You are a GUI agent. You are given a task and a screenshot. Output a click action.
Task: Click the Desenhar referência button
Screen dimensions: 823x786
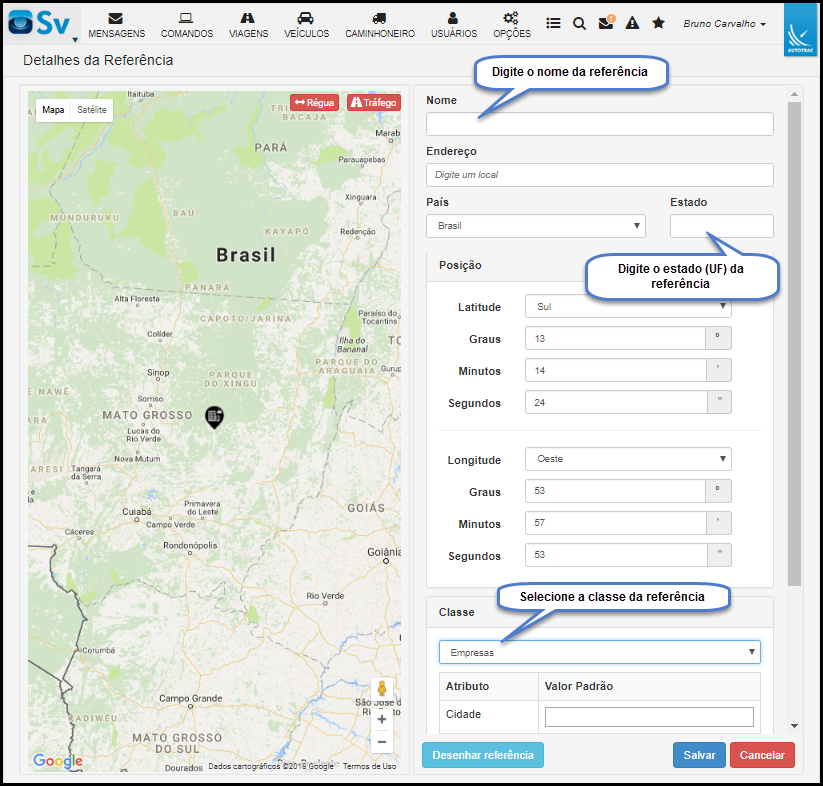click(482, 755)
